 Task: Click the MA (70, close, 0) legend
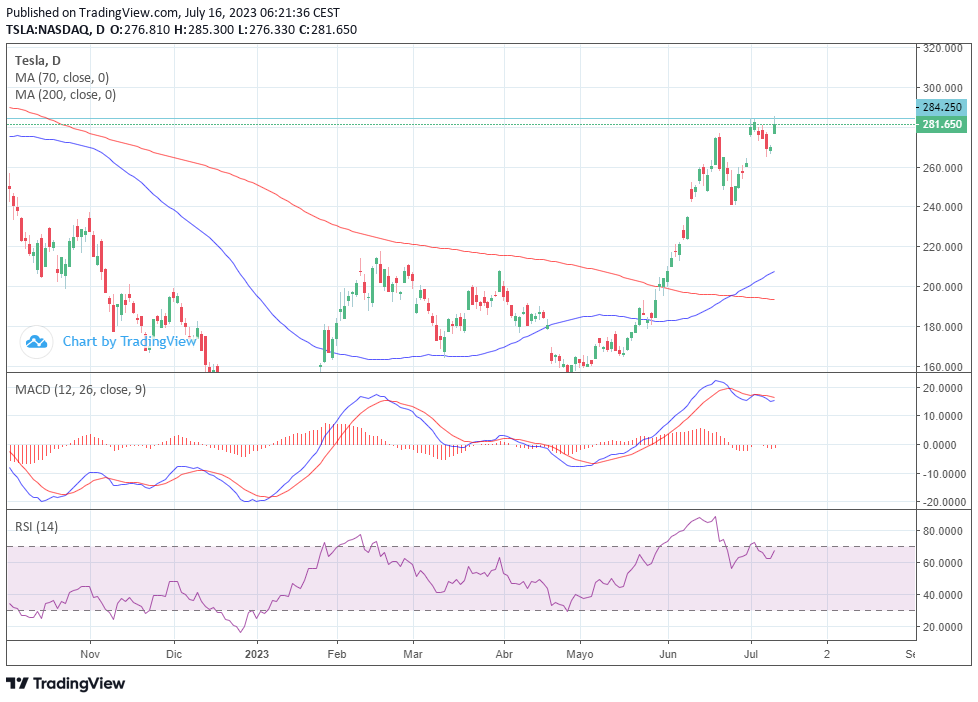62,78
